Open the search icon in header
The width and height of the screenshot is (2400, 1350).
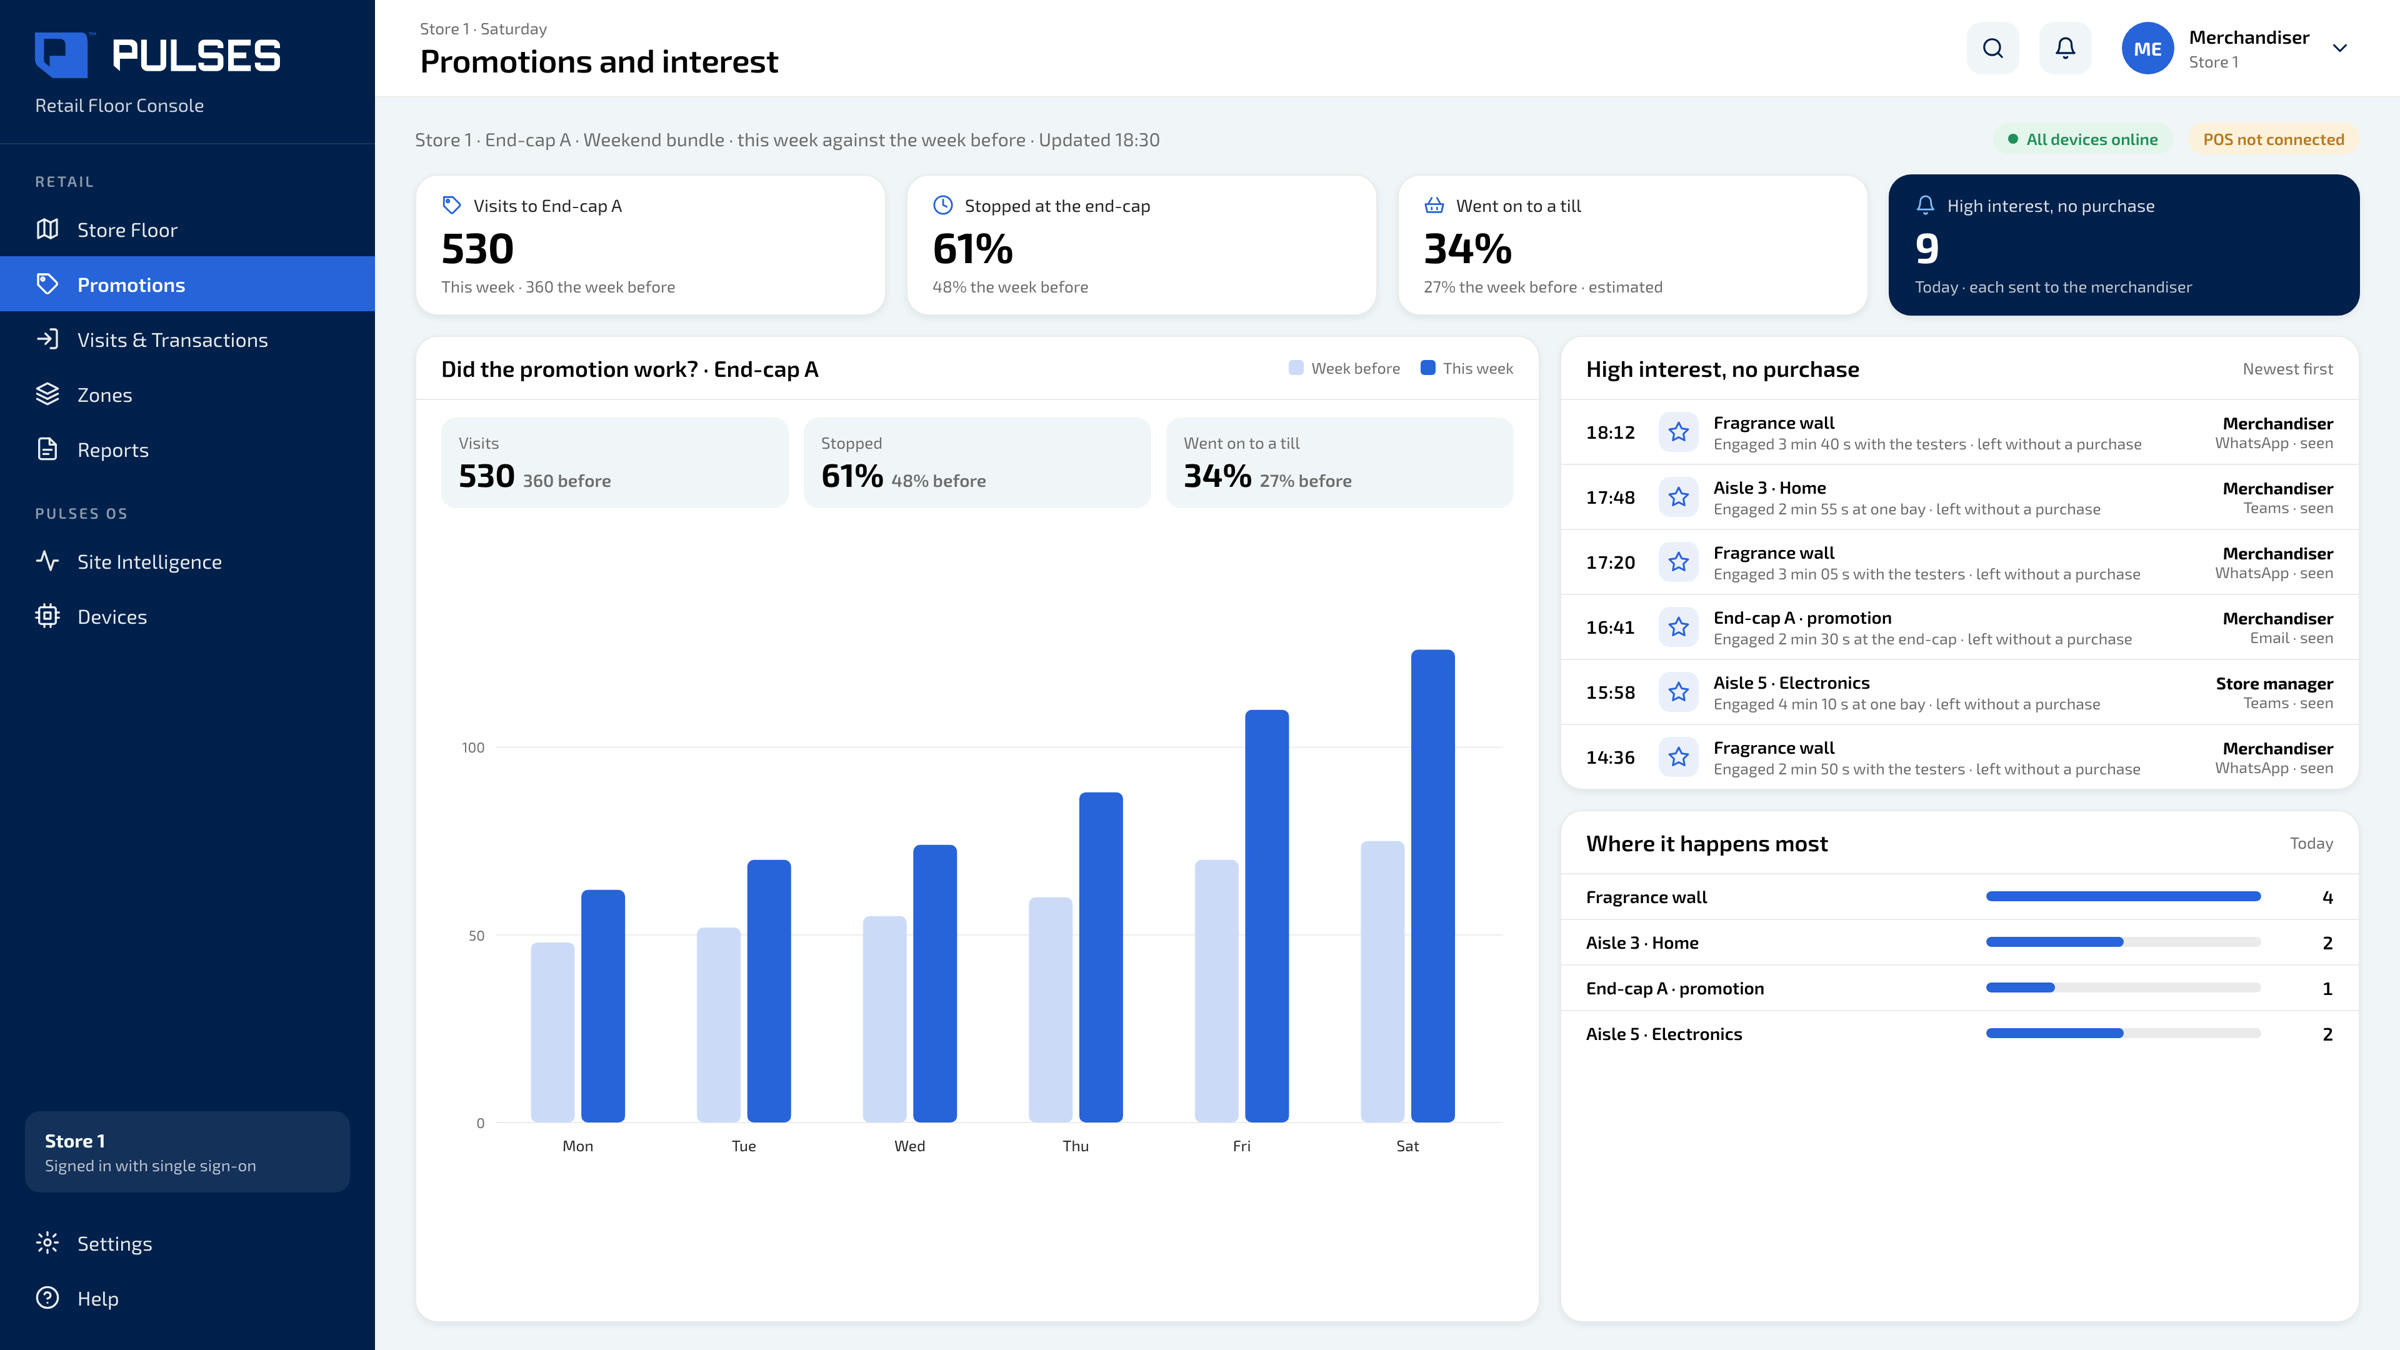tap(1993, 48)
